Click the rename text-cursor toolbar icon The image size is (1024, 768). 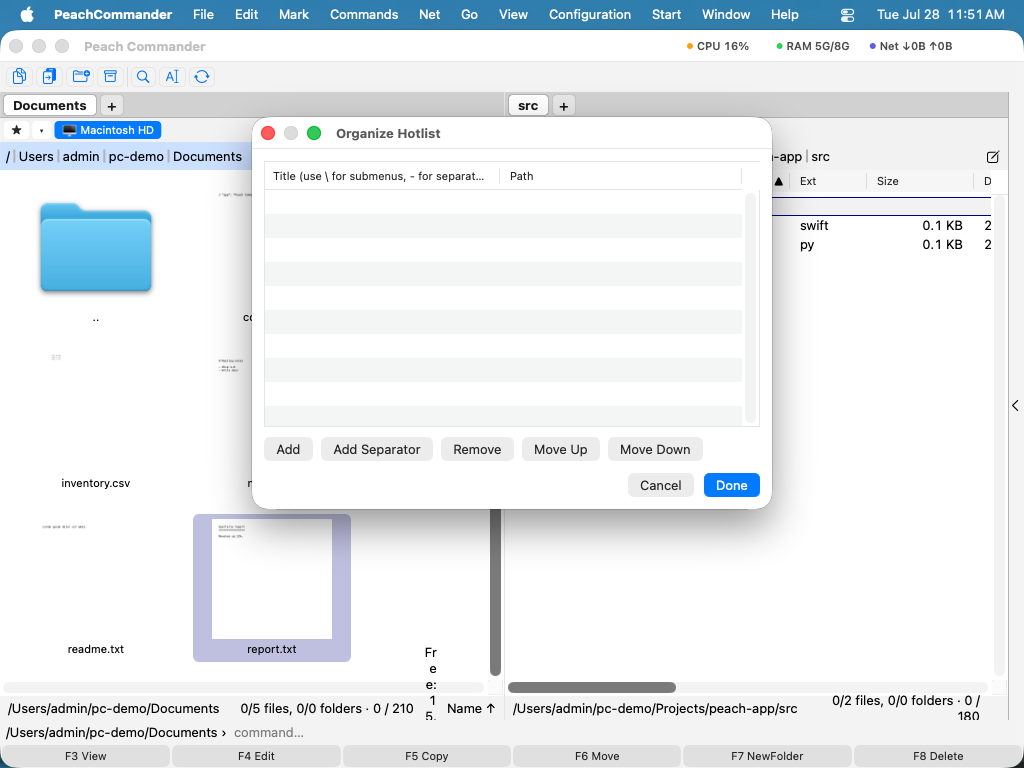172,76
